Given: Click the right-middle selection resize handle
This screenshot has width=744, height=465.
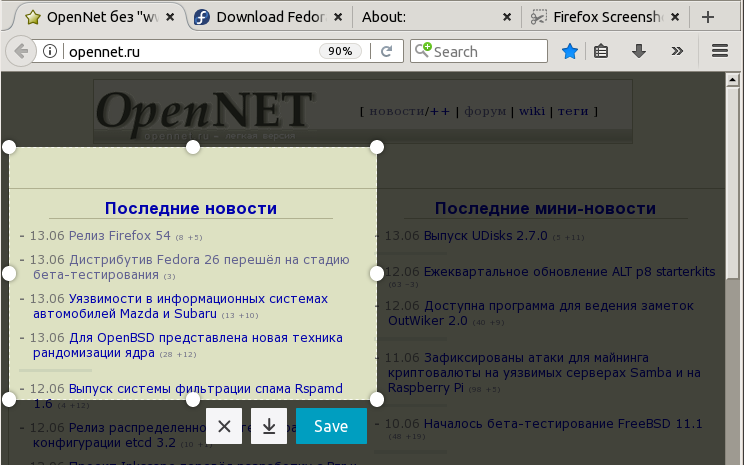Looking at the screenshot, I should [x=377, y=273].
